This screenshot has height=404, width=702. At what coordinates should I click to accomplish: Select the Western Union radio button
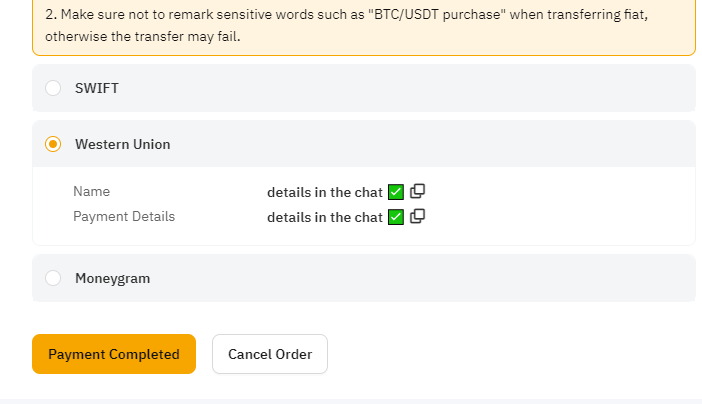point(53,144)
